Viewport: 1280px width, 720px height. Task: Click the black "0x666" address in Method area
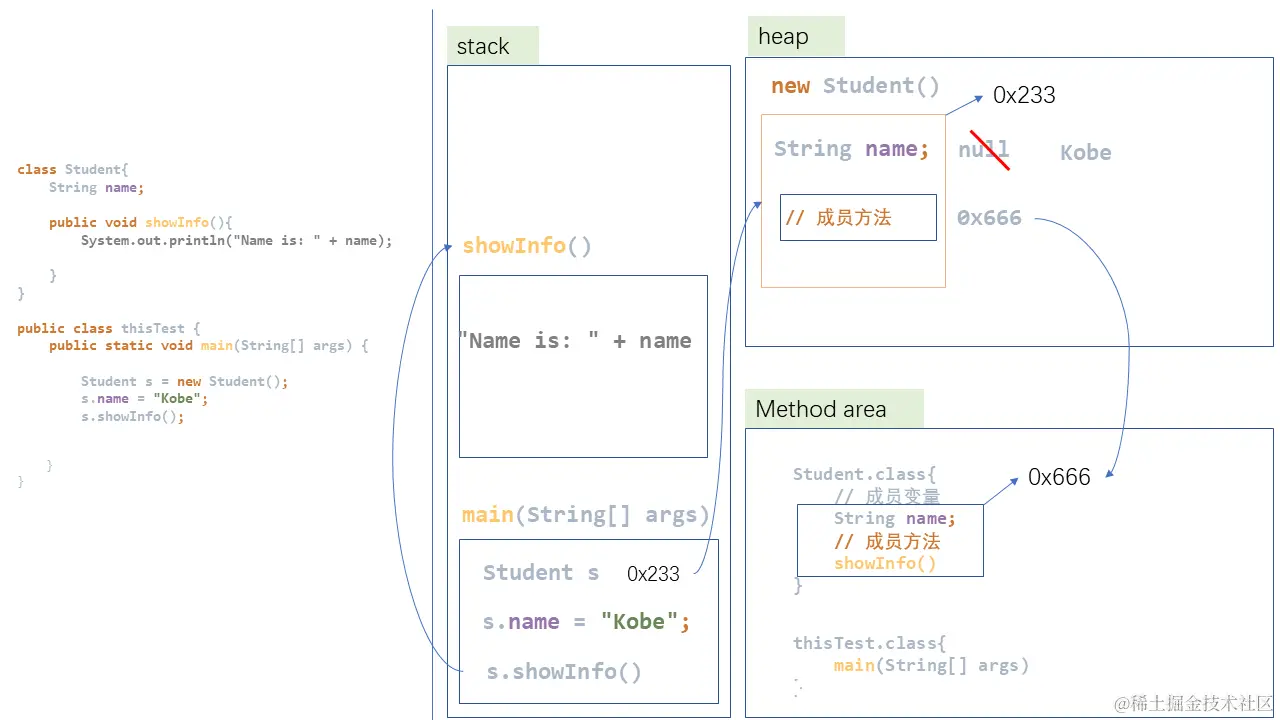click(1059, 477)
